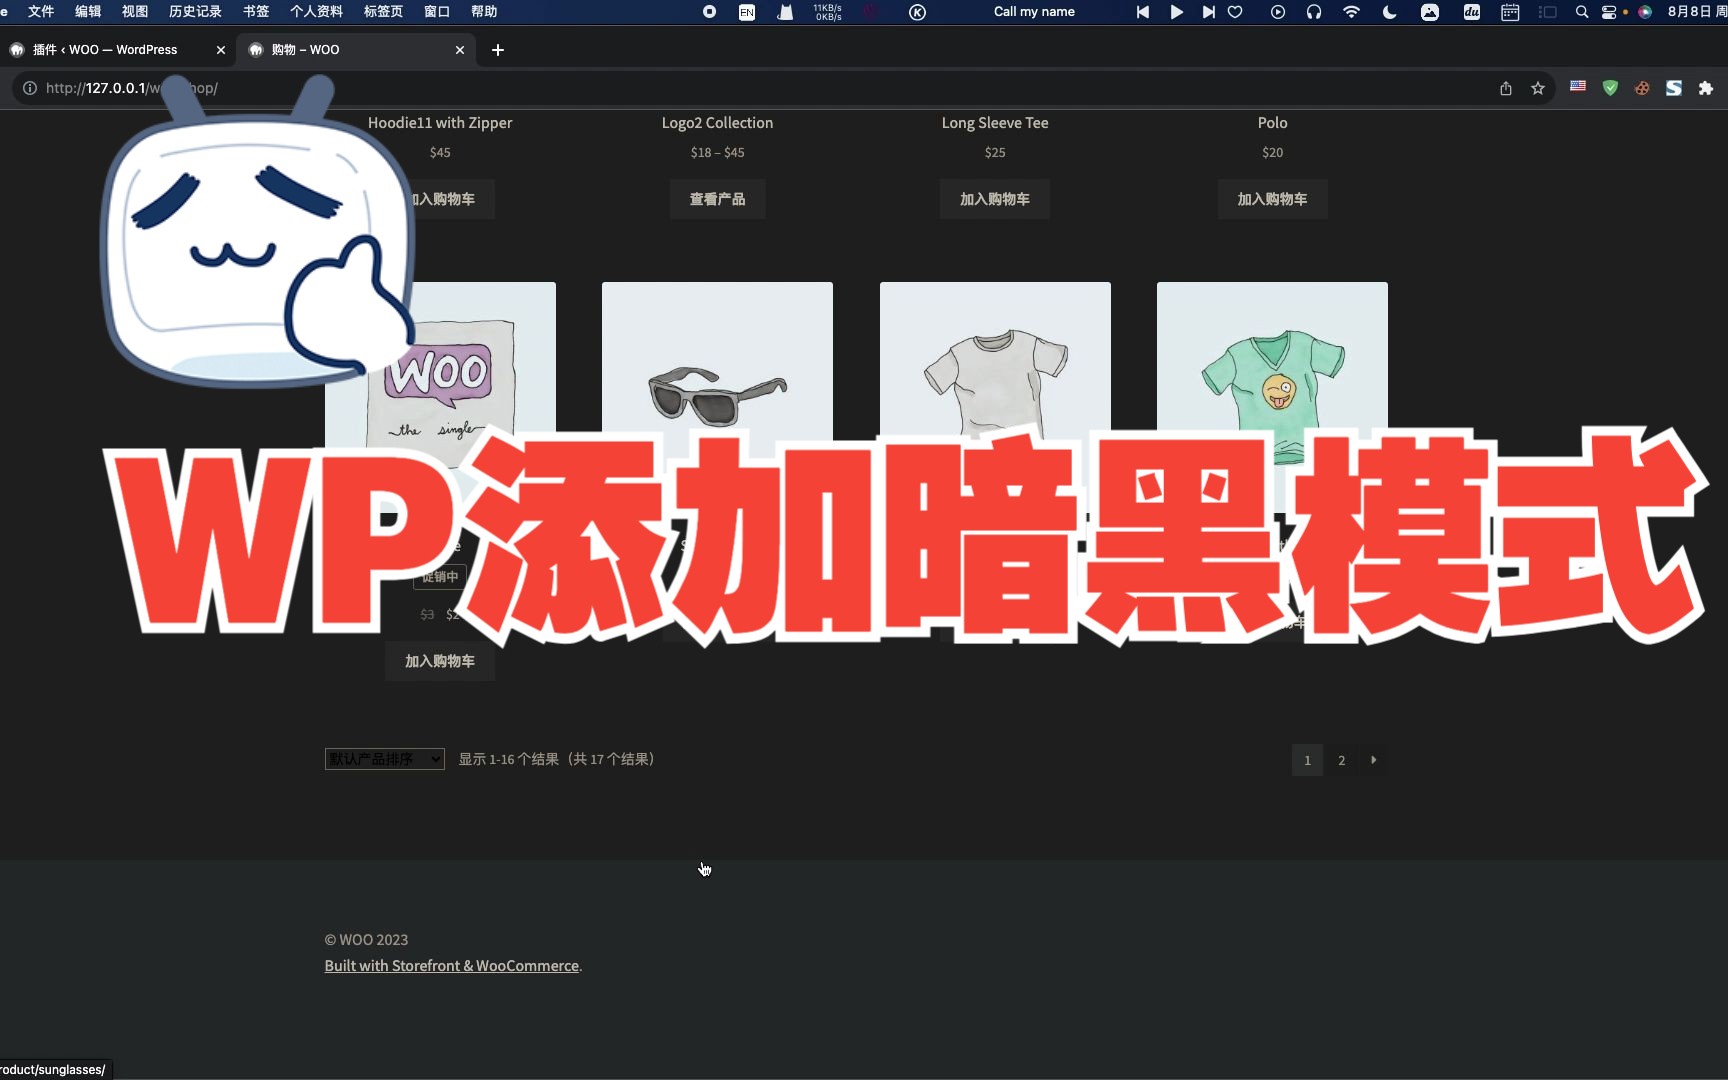Go to pagination page 2
The height and width of the screenshot is (1080, 1728).
pos(1341,760)
